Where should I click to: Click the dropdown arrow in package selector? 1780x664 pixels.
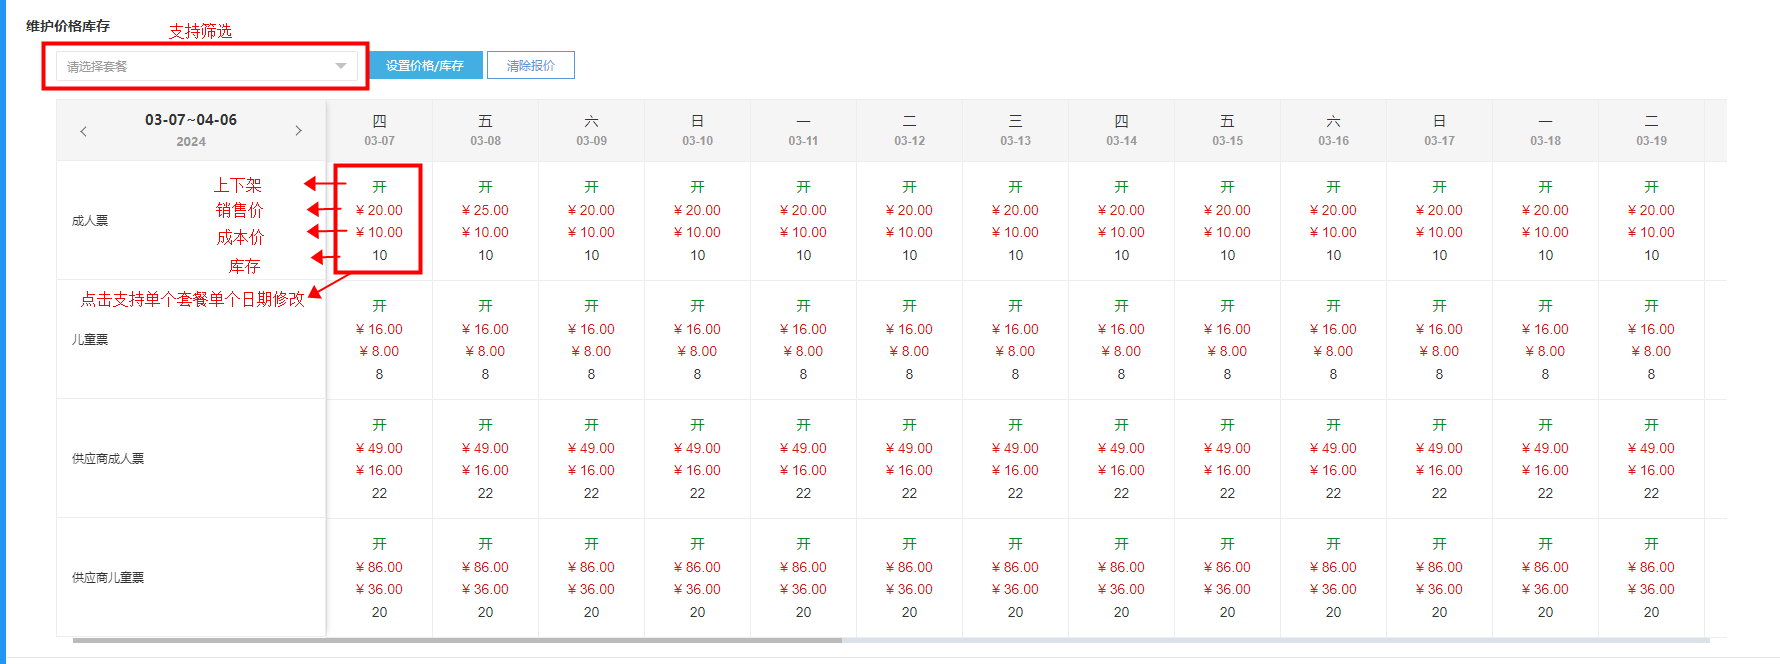click(x=341, y=67)
